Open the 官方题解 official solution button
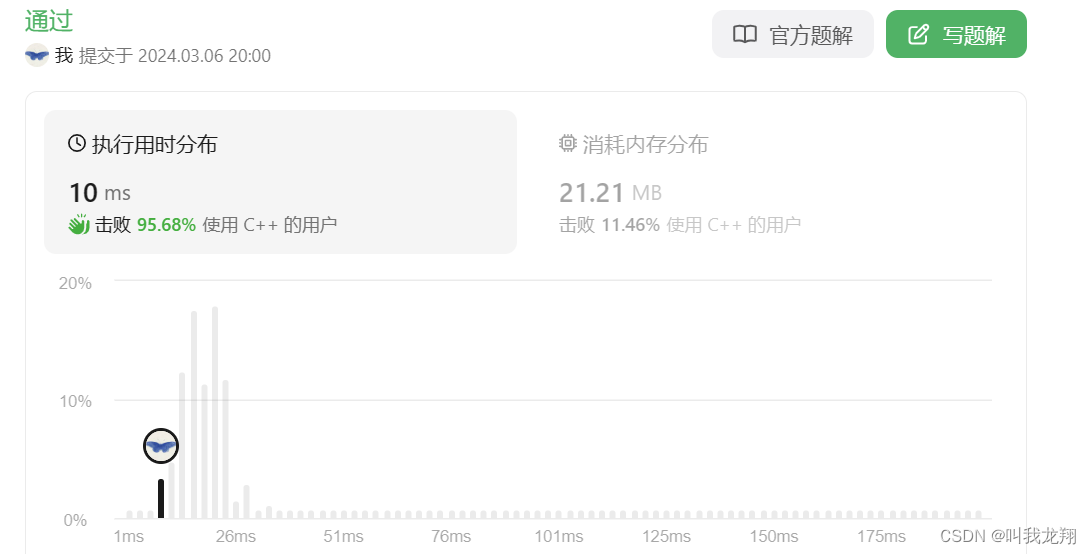Viewport: 1091px width, 554px height. pos(793,34)
